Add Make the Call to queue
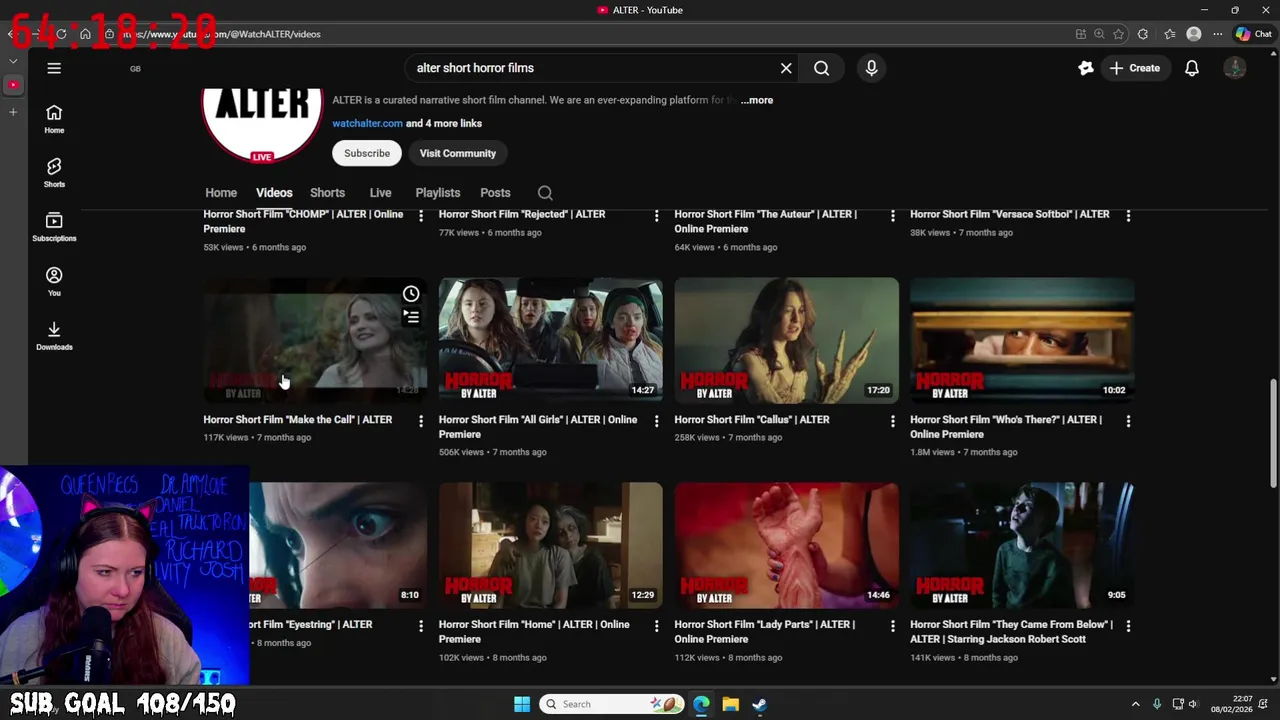 411,317
